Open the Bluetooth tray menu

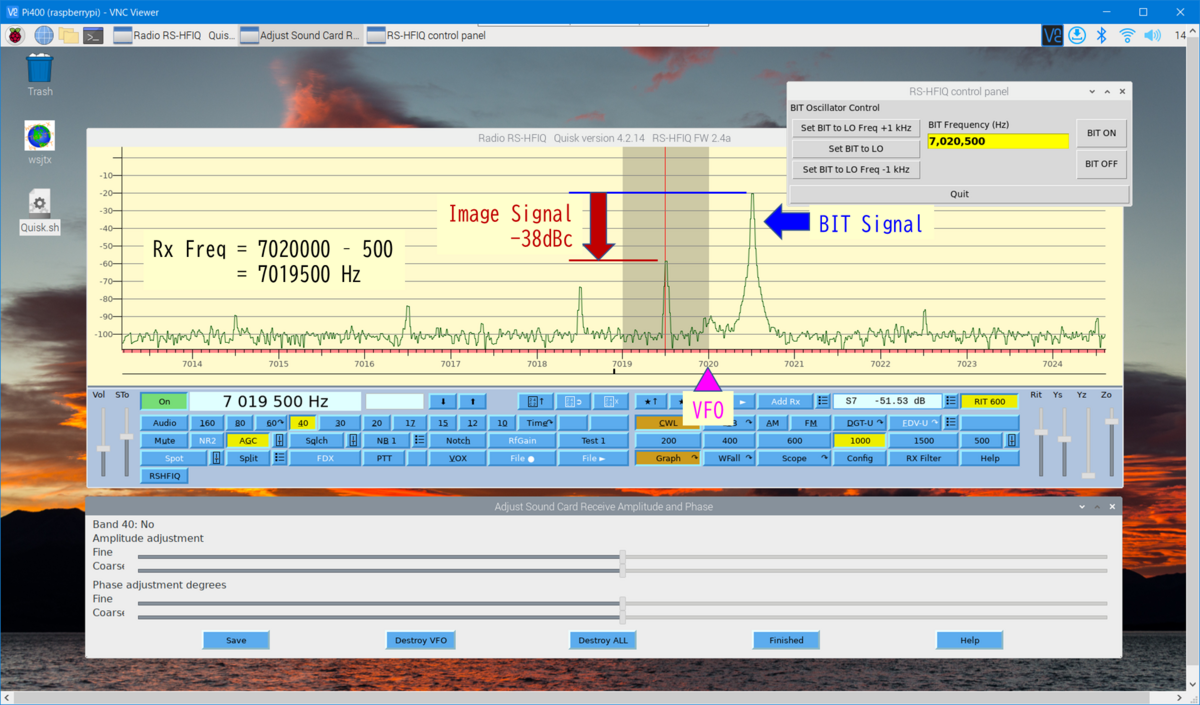(x=1102, y=35)
